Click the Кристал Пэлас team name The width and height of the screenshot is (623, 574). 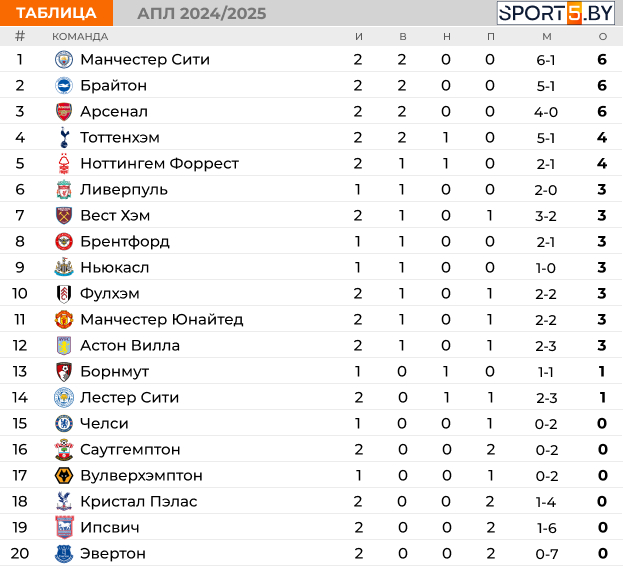click(139, 501)
